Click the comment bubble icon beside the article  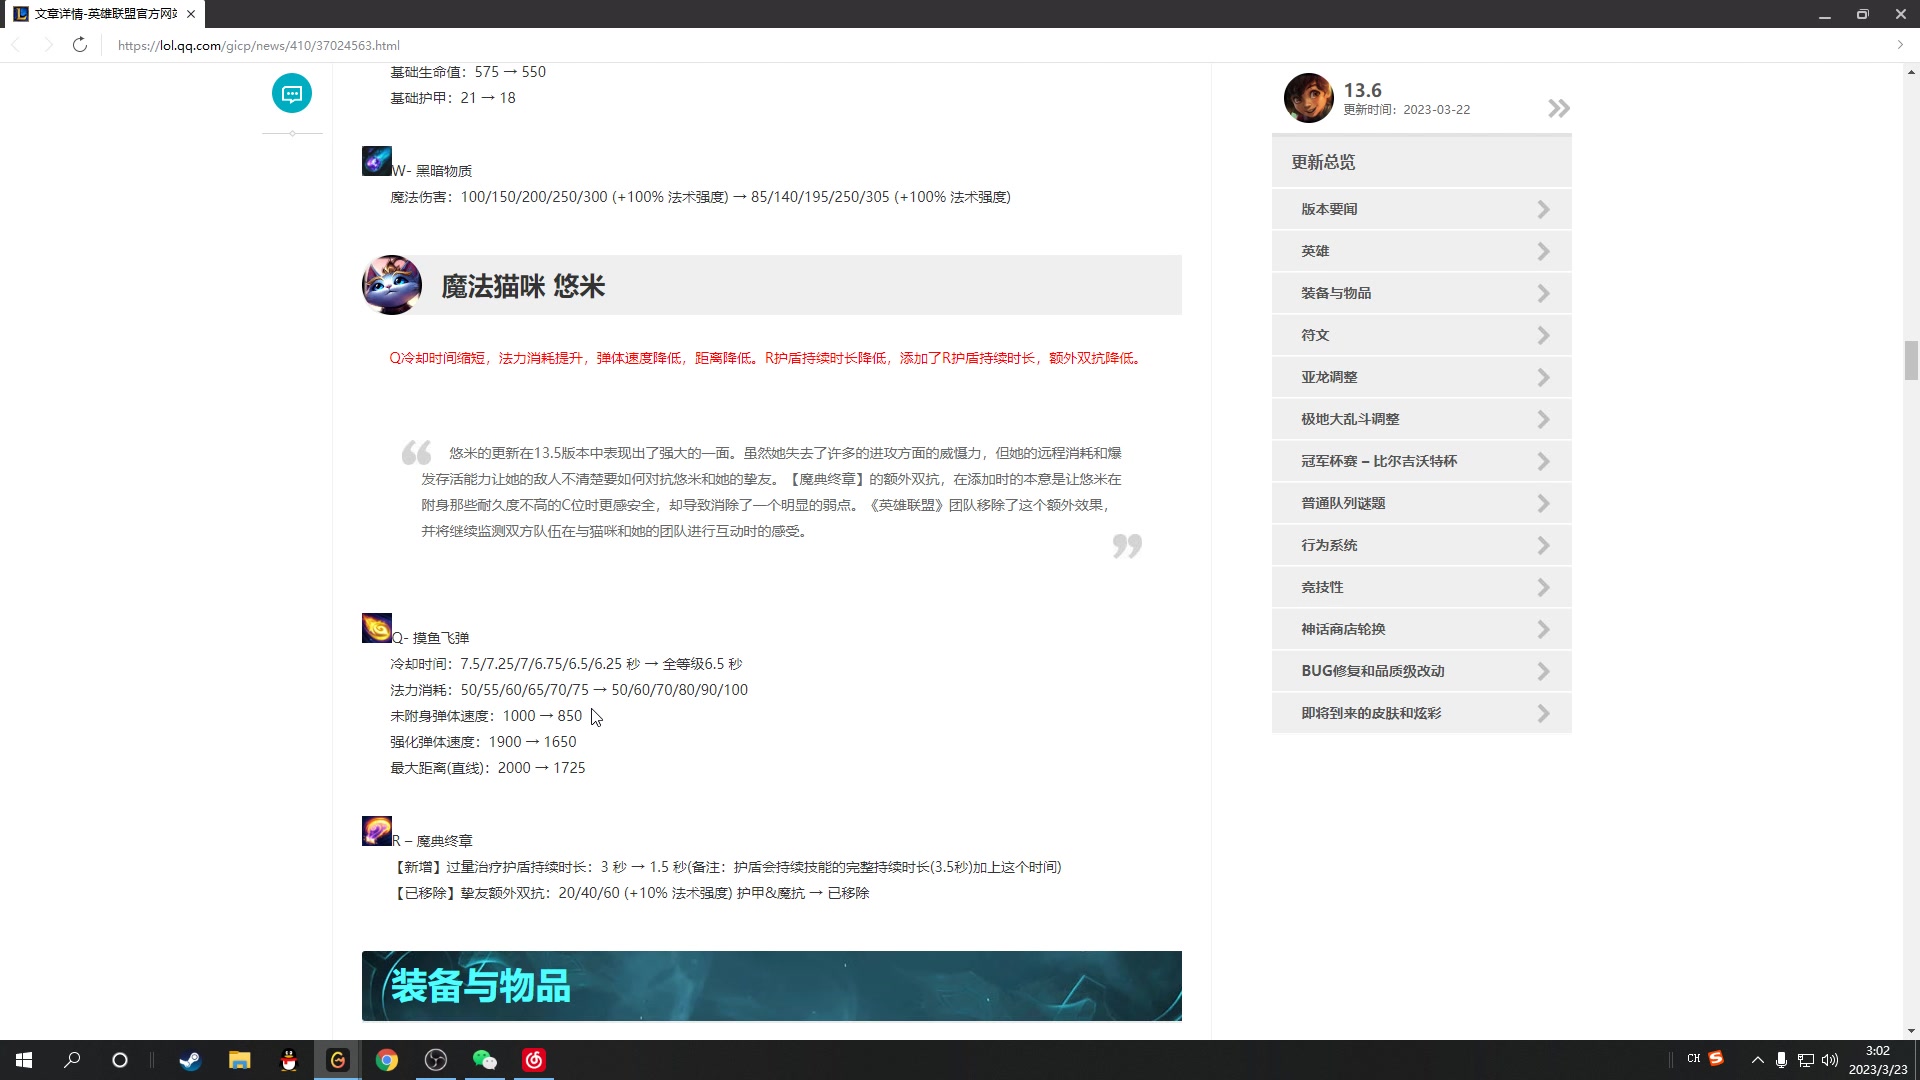(292, 93)
